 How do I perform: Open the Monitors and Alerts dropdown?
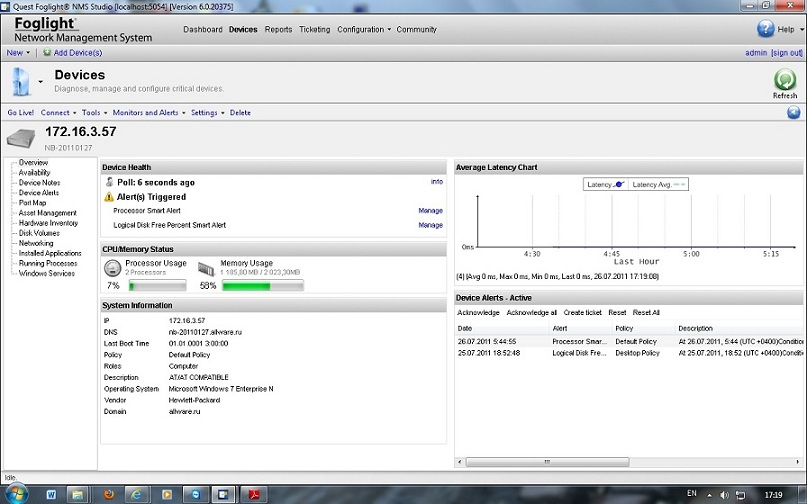[x=149, y=112]
